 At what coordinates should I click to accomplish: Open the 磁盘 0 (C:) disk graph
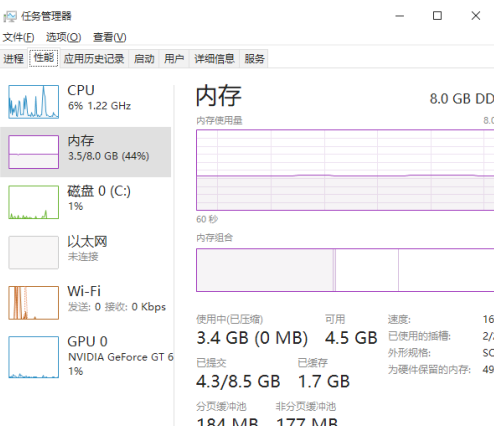(x=34, y=202)
